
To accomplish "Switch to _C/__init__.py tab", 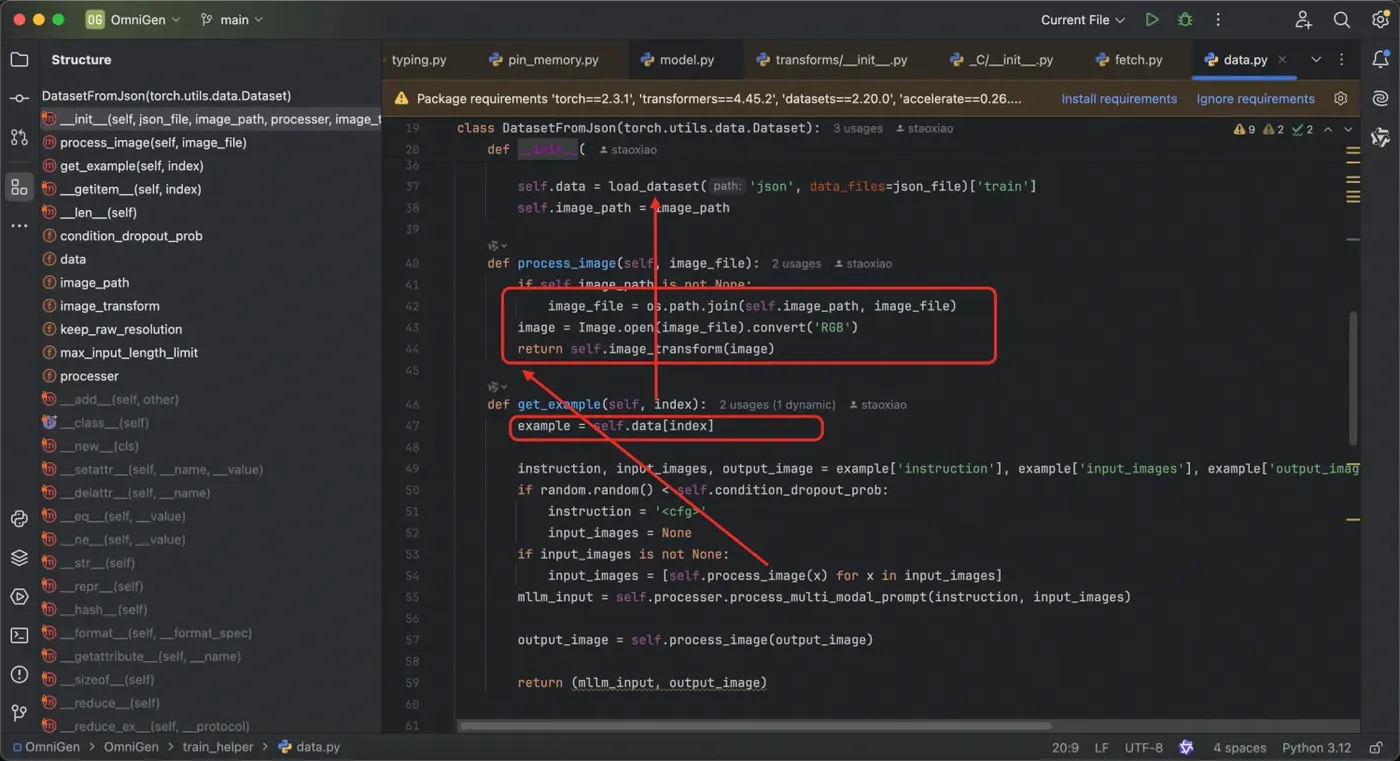I will click(1001, 60).
